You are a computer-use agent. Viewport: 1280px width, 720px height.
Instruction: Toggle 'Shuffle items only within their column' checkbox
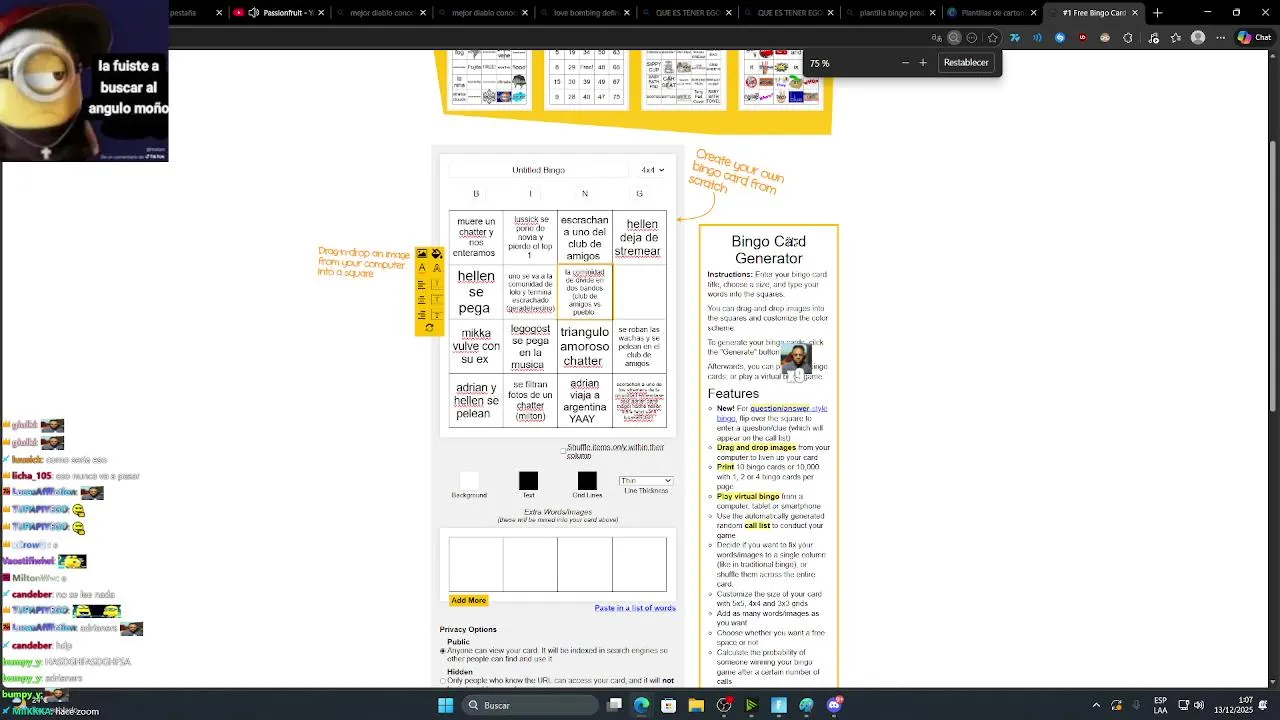[563, 449]
